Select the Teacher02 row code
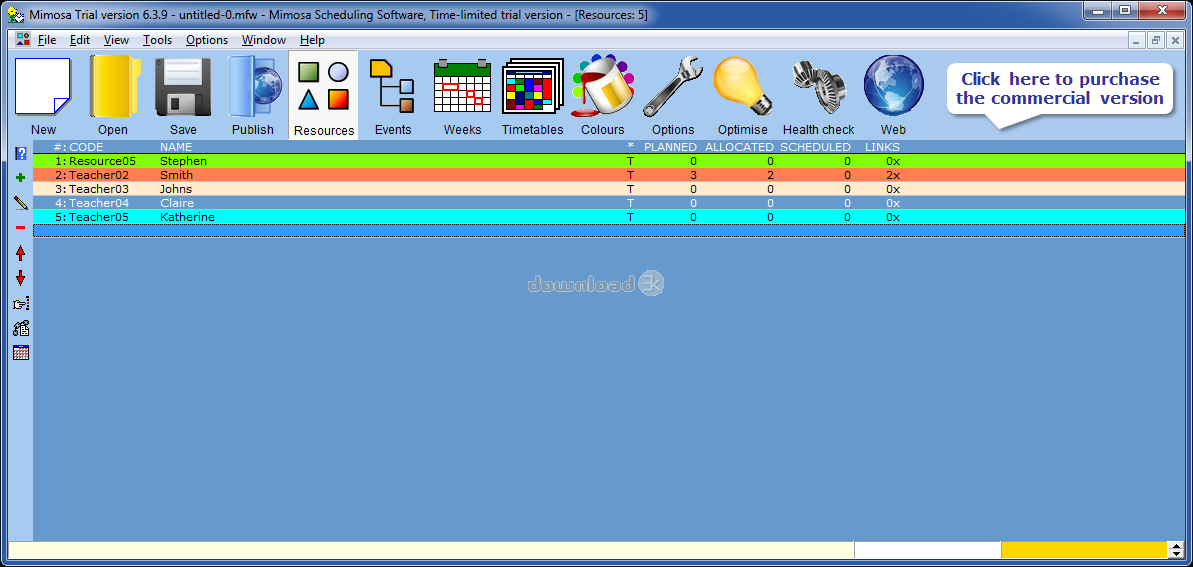Image resolution: width=1193 pixels, height=567 pixels. (99, 175)
